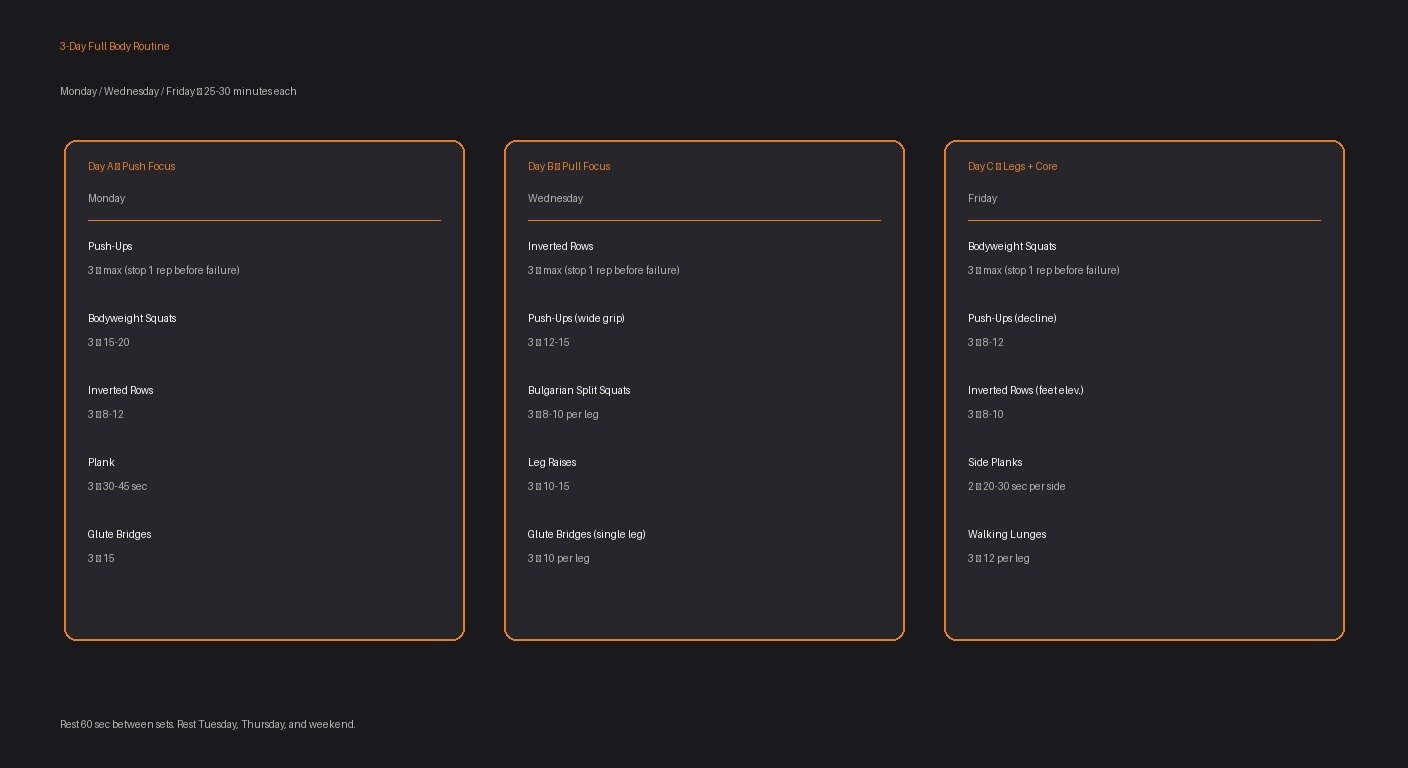The width and height of the screenshot is (1408, 768).
Task: Click the 'Side Planks' exercise
Action: pyautogui.click(x=995, y=462)
